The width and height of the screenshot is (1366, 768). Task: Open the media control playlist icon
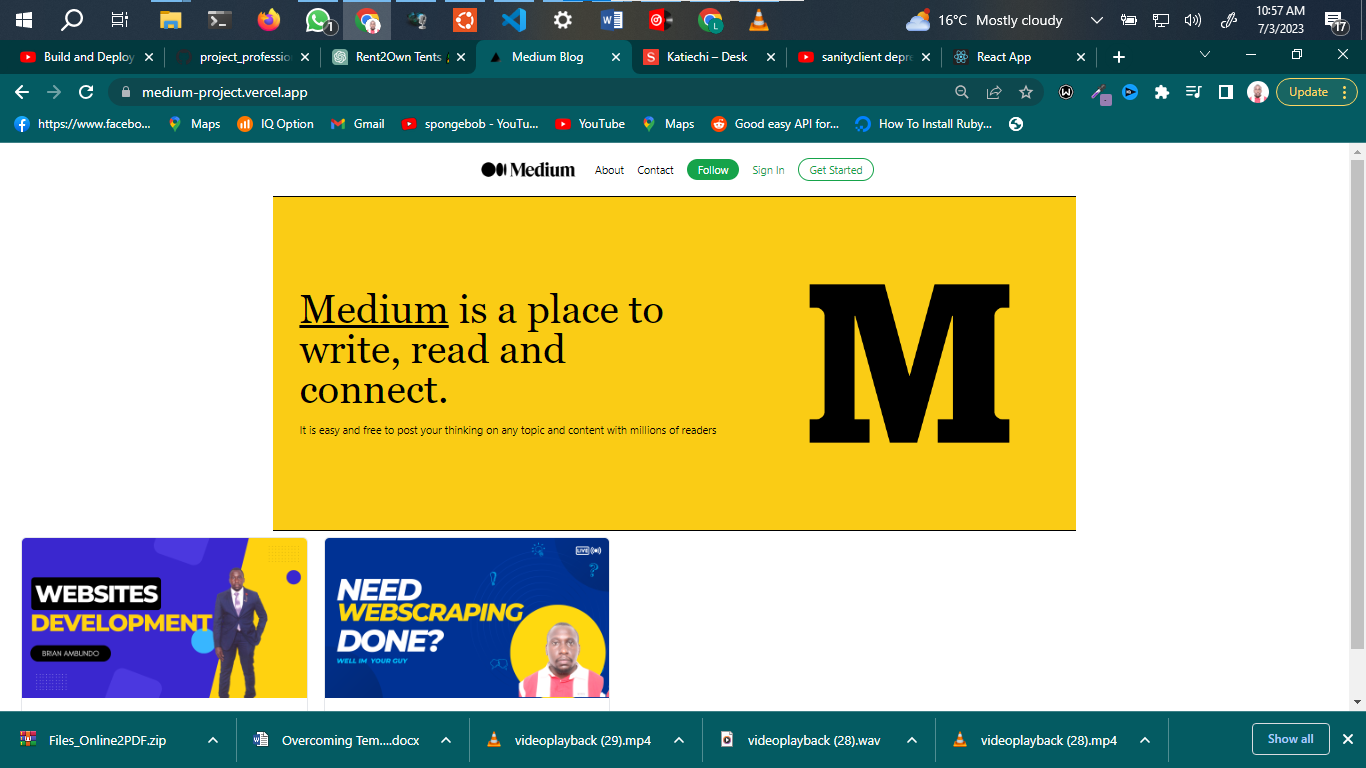[1193, 92]
